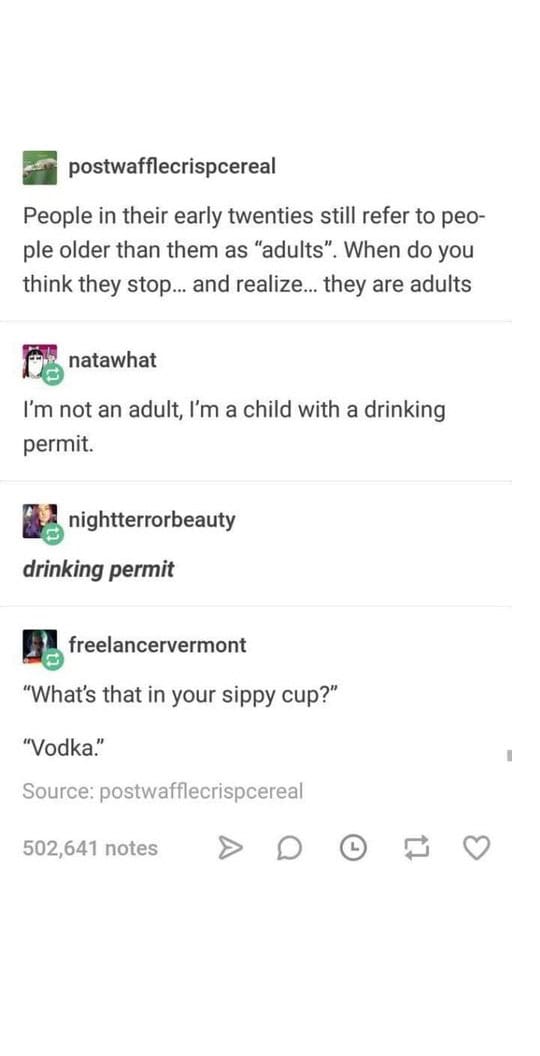This screenshot has width=540, height=1056.
Task: Click the bold italic 'drinking permit' text
Action: (98, 570)
